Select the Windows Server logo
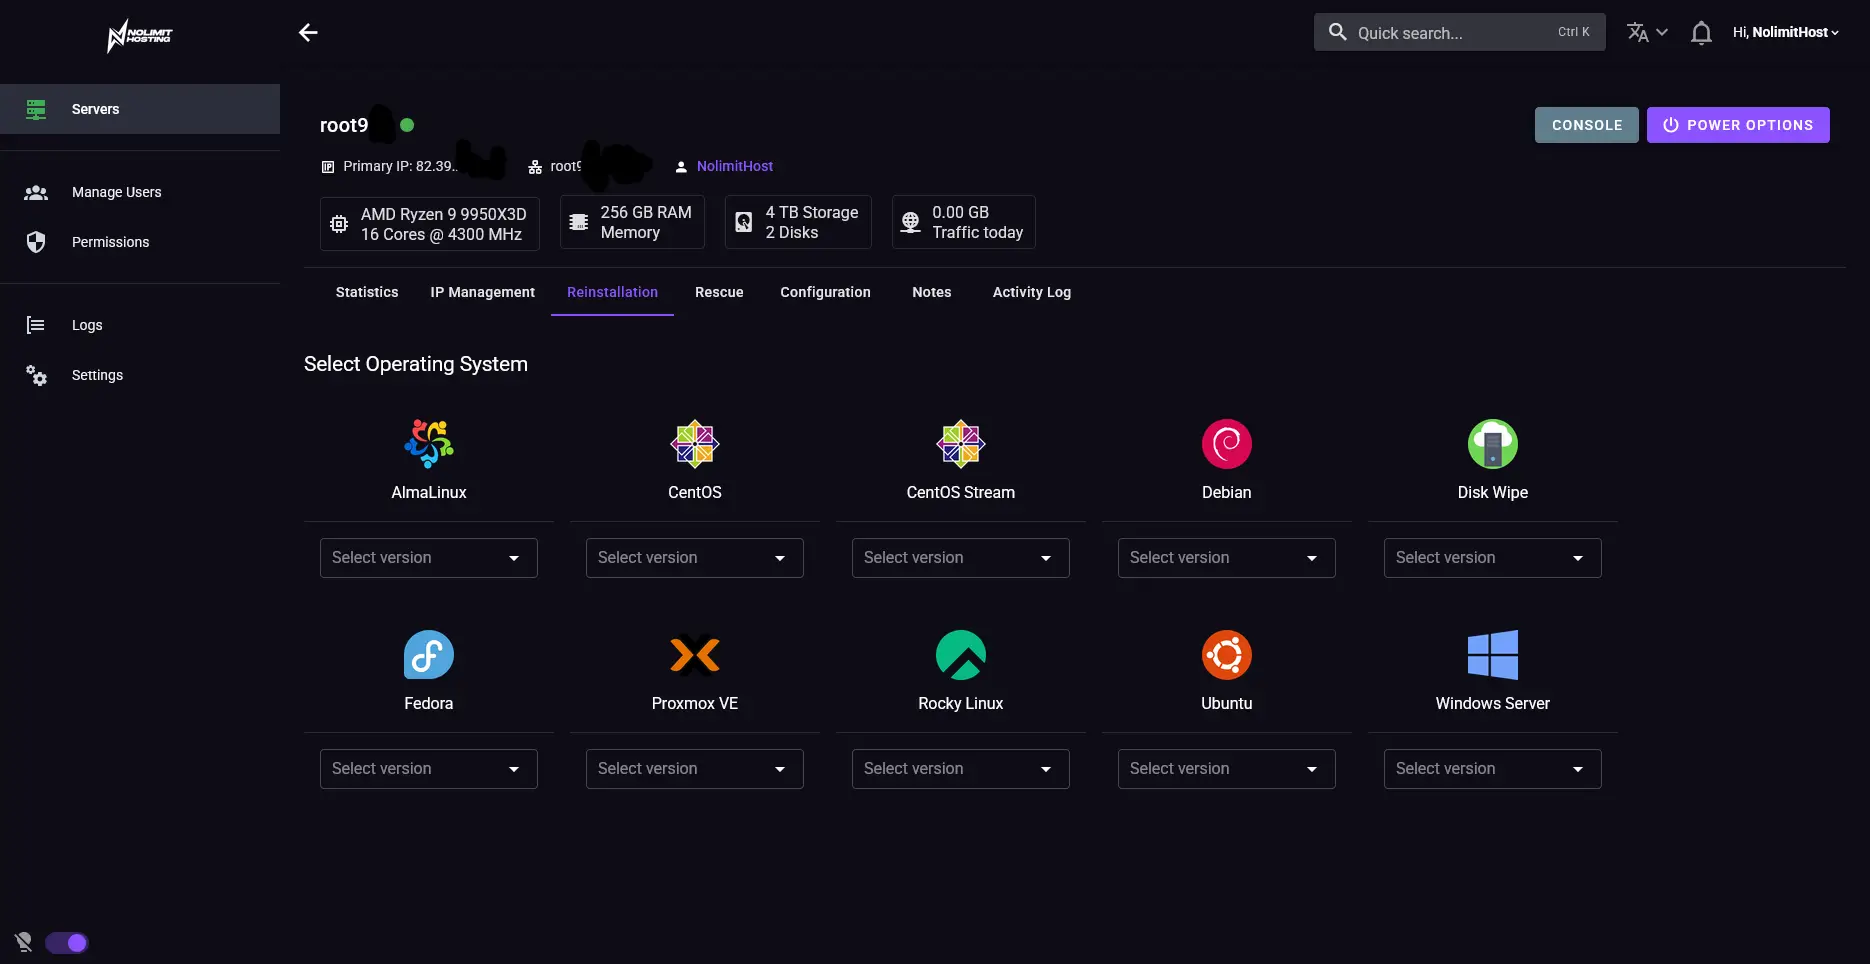The image size is (1870, 964). click(1493, 655)
